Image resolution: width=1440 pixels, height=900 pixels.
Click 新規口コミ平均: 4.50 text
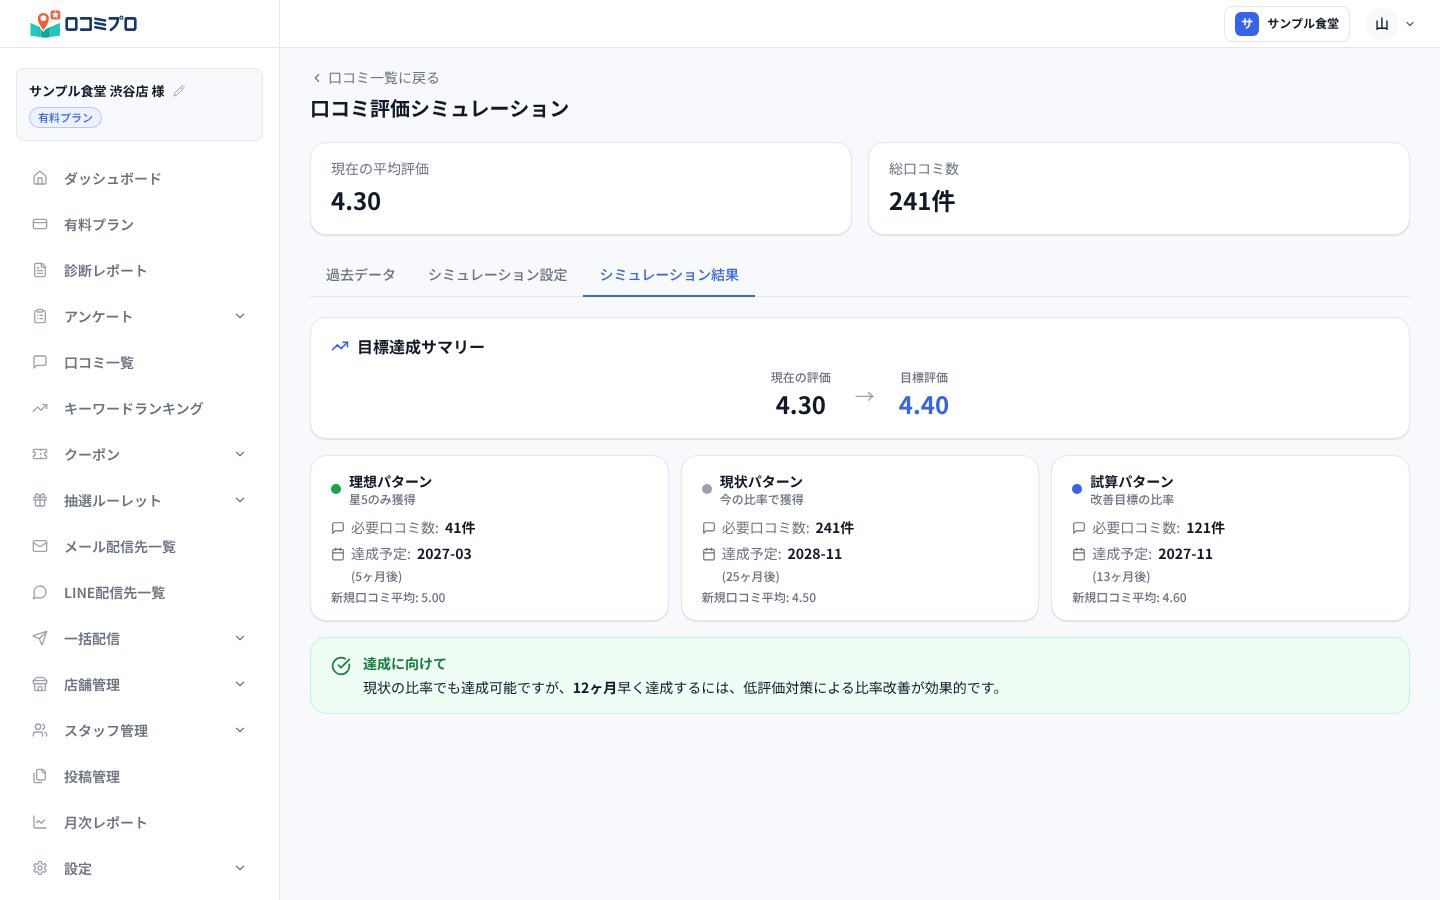(x=759, y=598)
